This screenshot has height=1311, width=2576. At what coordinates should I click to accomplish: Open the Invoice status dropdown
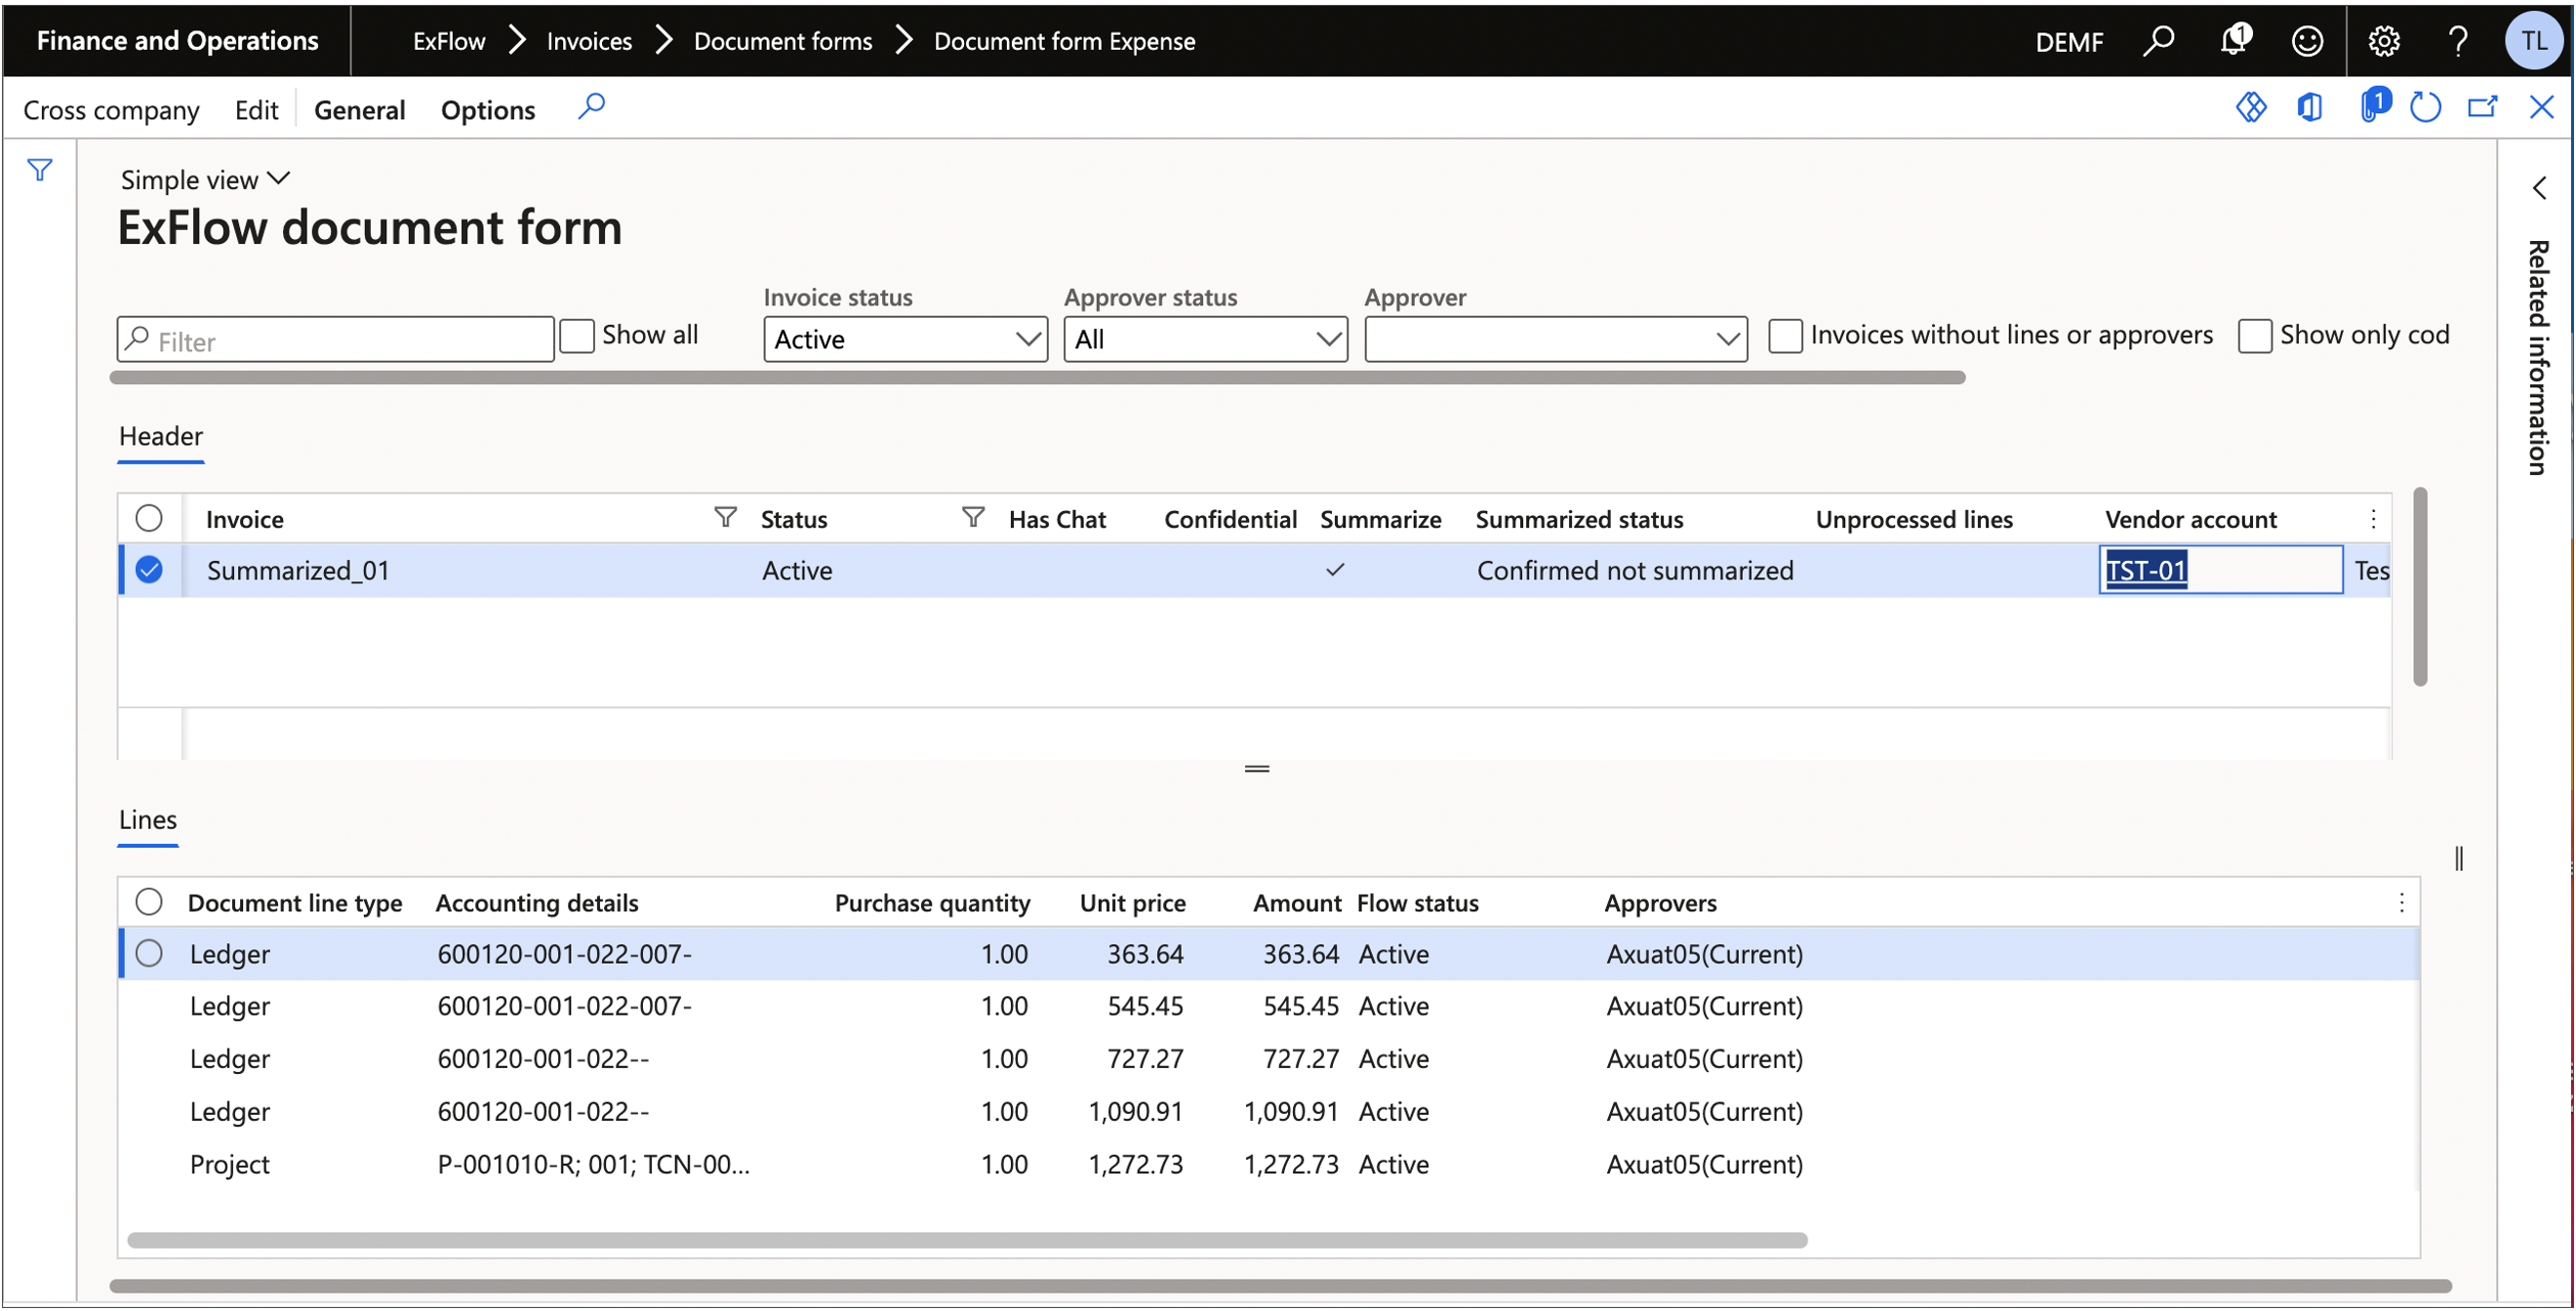(906, 340)
